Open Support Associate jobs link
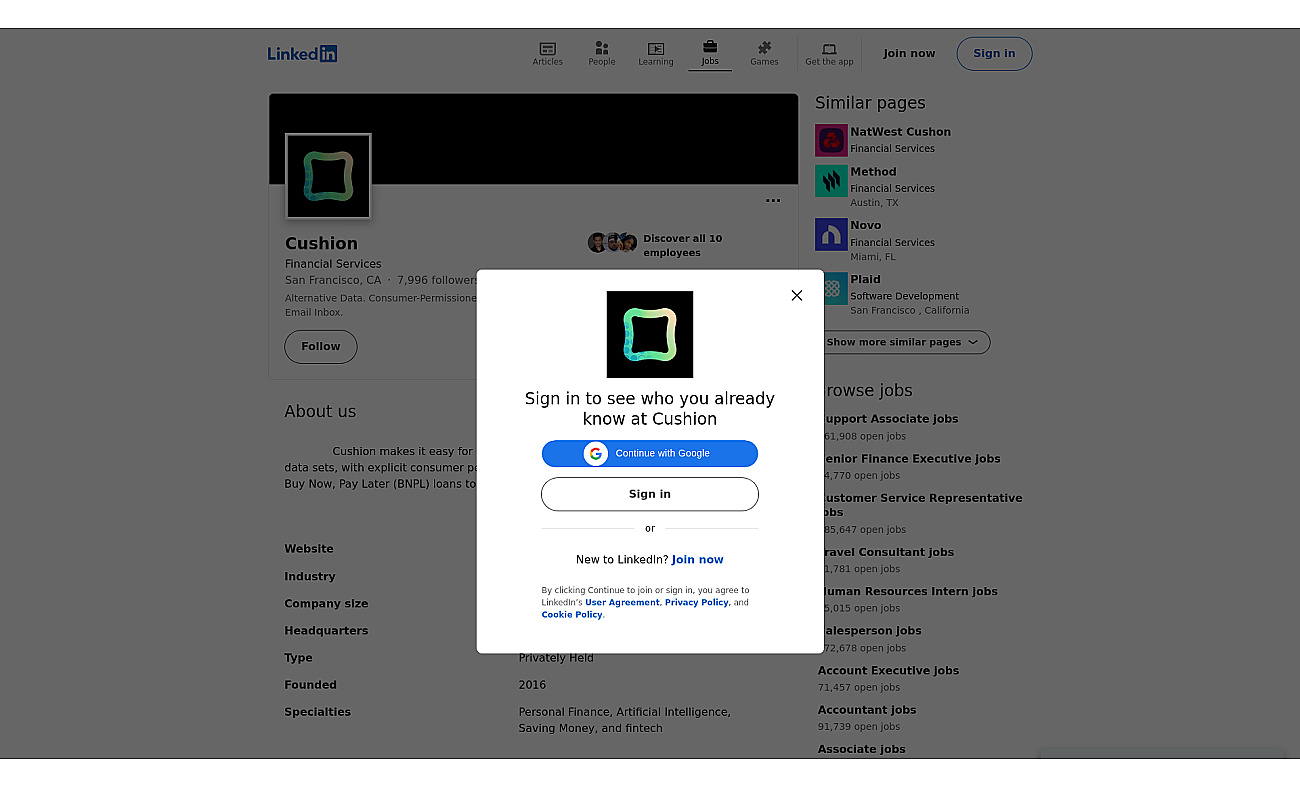Screen dimensions: 1300x788 pyautogui.click(x=888, y=419)
